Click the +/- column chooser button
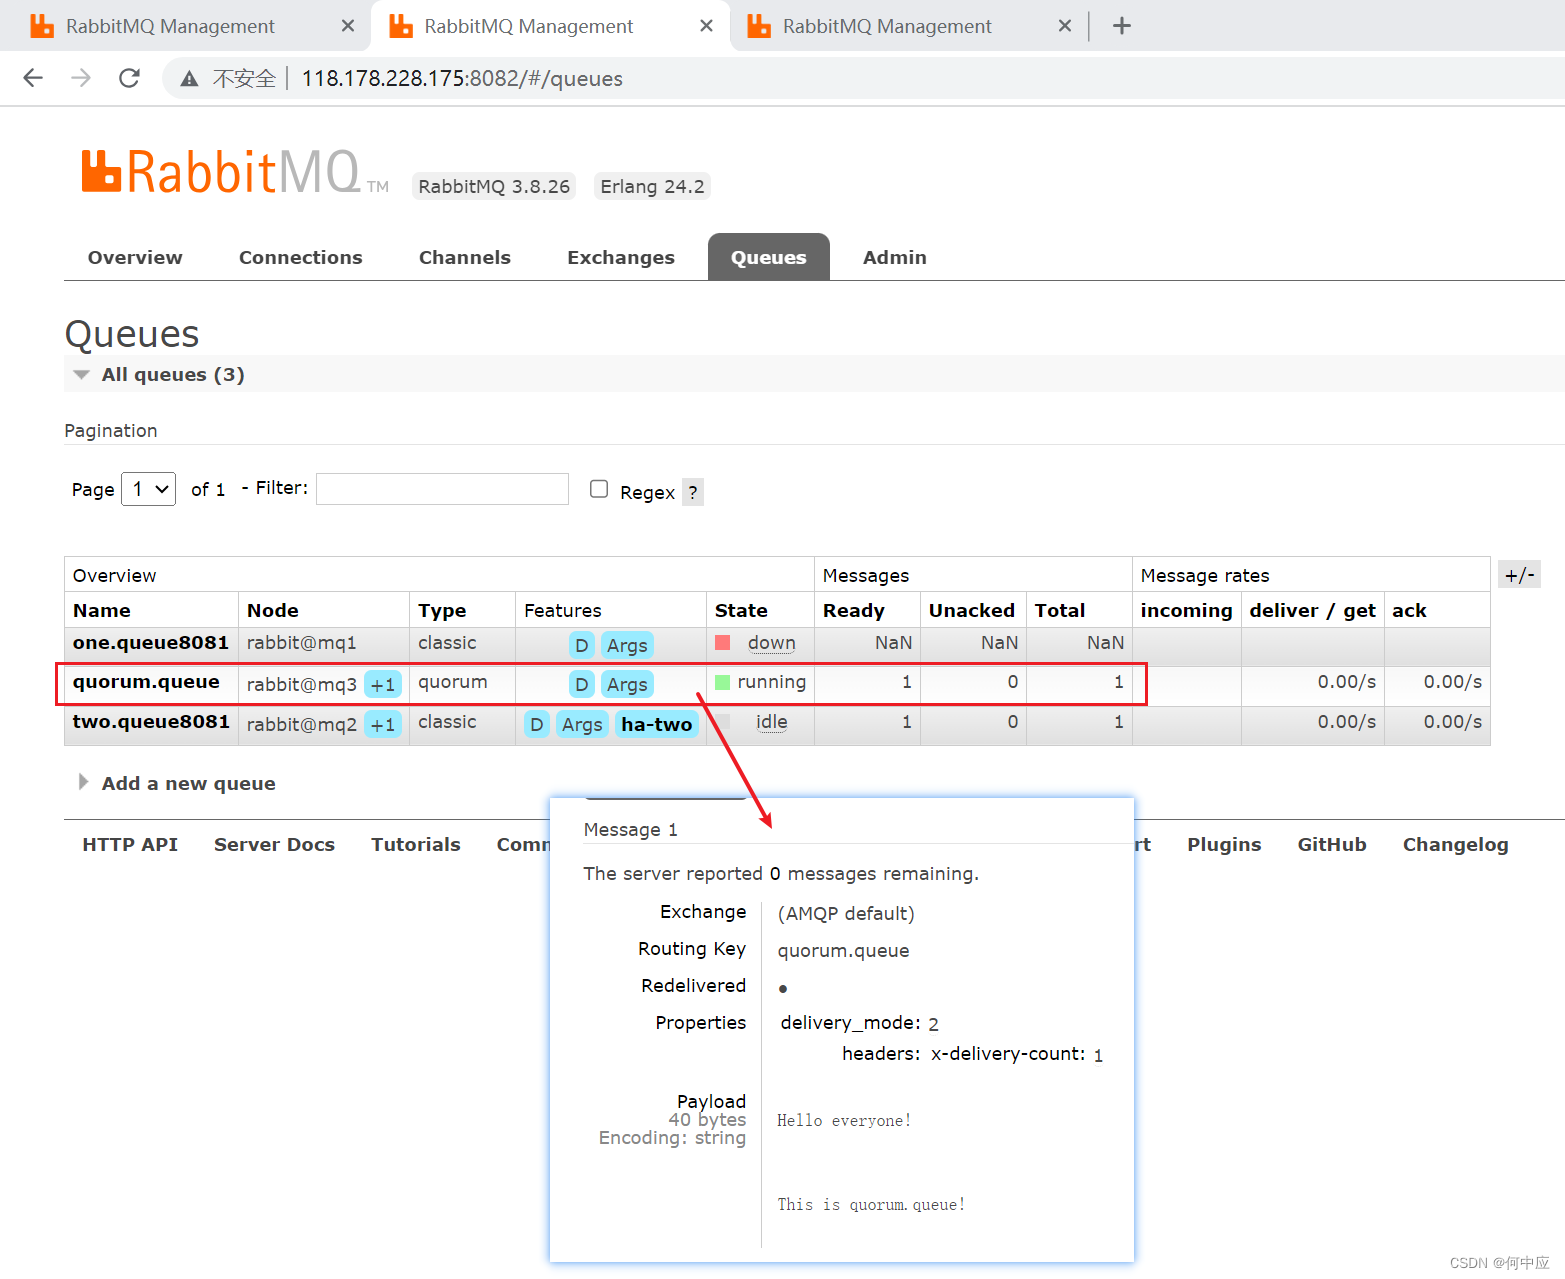 click(x=1519, y=575)
